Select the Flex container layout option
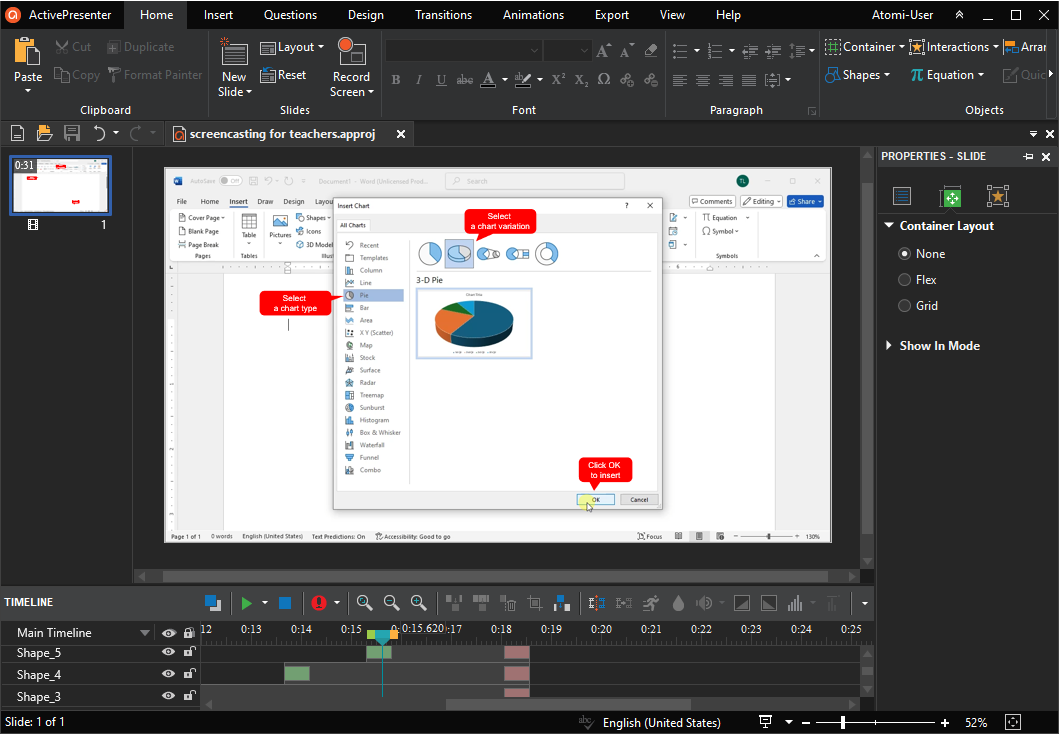 pyautogui.click(x=904, y=279)
